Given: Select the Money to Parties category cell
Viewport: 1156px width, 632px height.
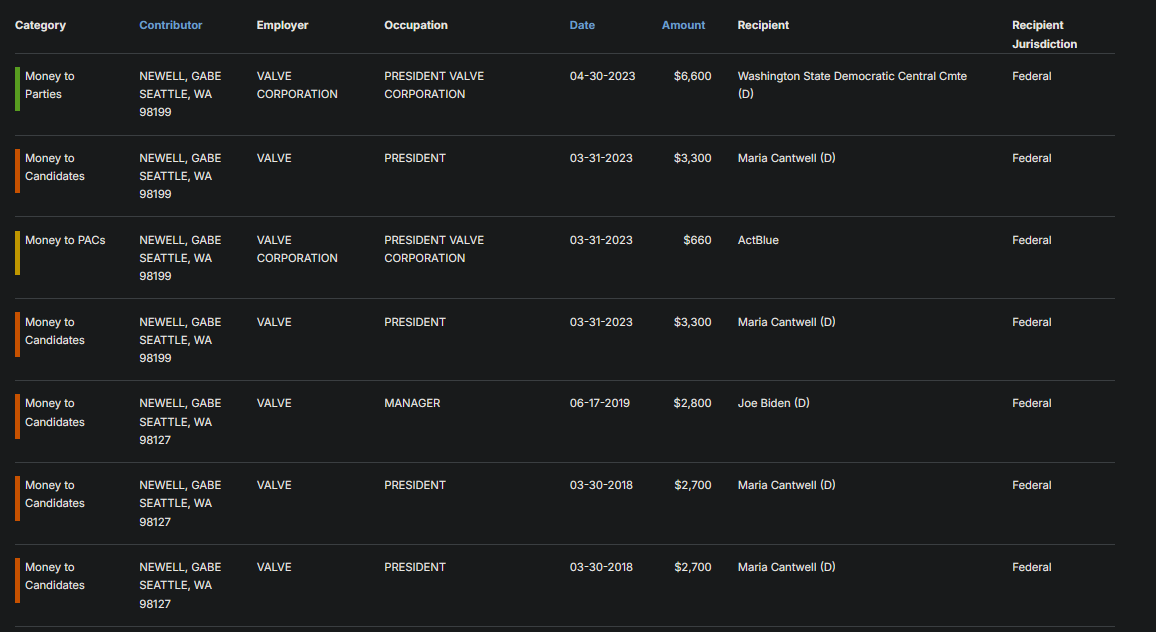Looking at the screenshot, I should [x=49, y=85].
